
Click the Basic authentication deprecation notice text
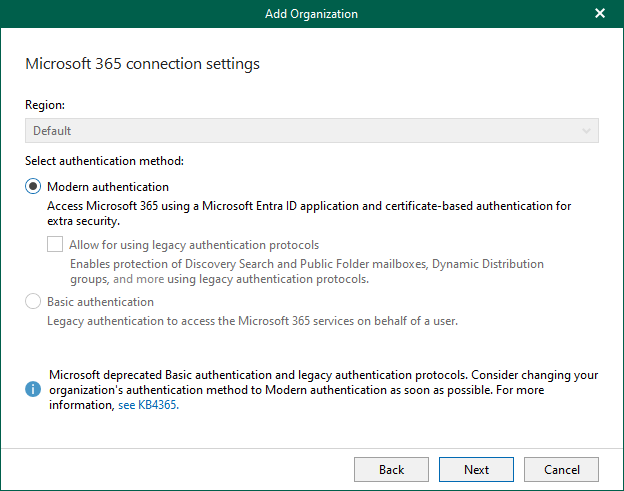point(322,383)
